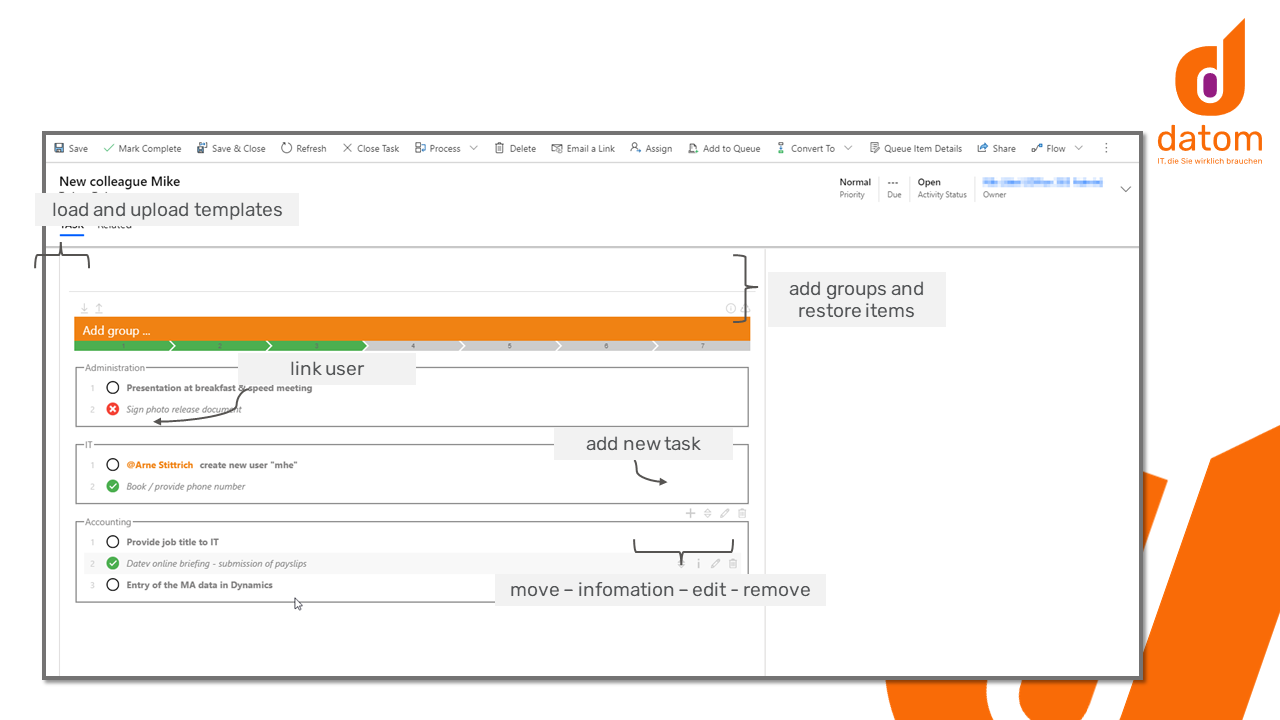Image resolution: width=1280 pixels, height=720 pixels.
Task: Remove Accounting group with trash icon
Action: pyautogui.click(x=742, y=513)
